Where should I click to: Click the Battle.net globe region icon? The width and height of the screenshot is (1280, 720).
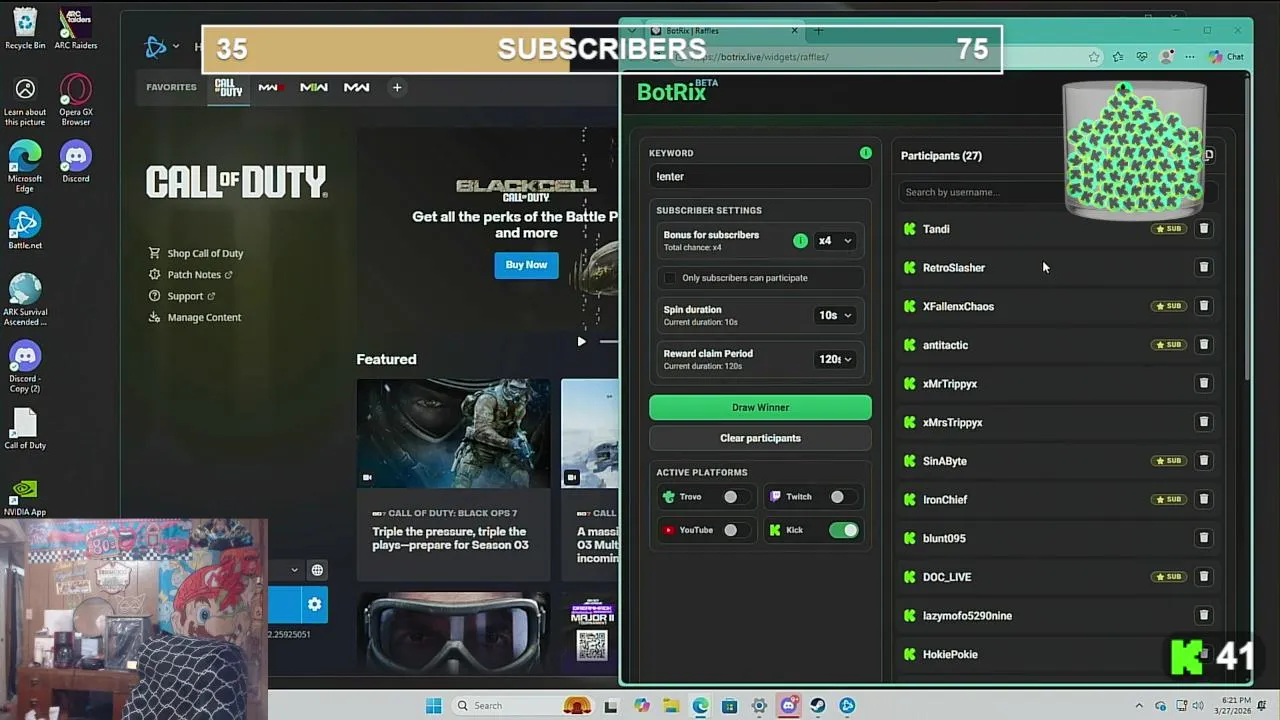point(317,570)
